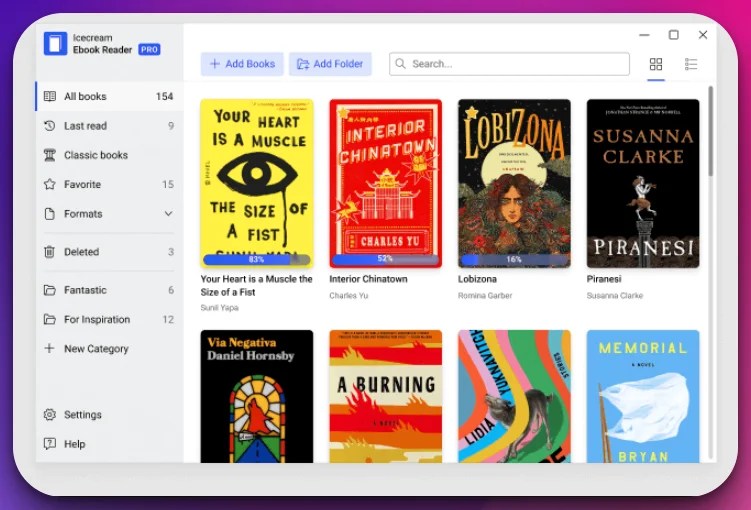Image resolution: width=751 pixels, height=510 pixels.
Task: Open the Fantastic category folder
Action: click(109, 290)
